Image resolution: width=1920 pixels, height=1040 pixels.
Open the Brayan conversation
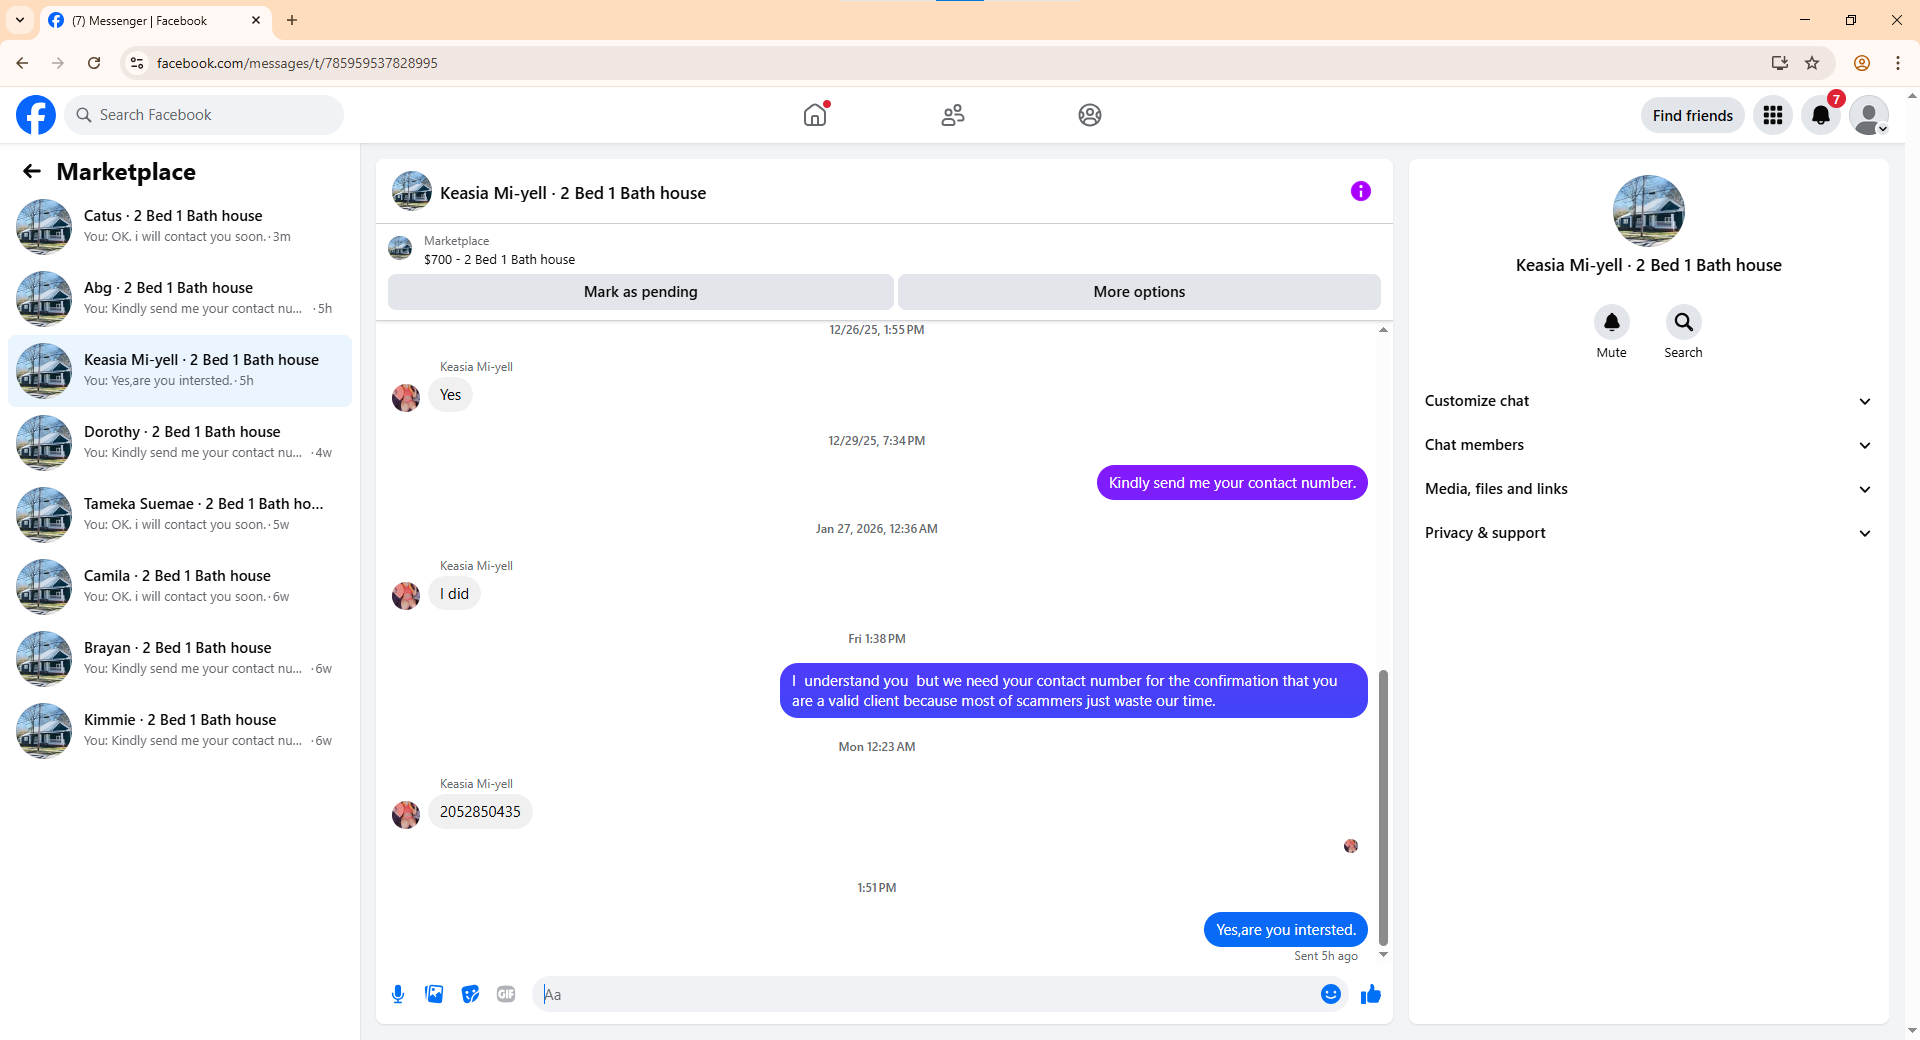click(180, 659)
